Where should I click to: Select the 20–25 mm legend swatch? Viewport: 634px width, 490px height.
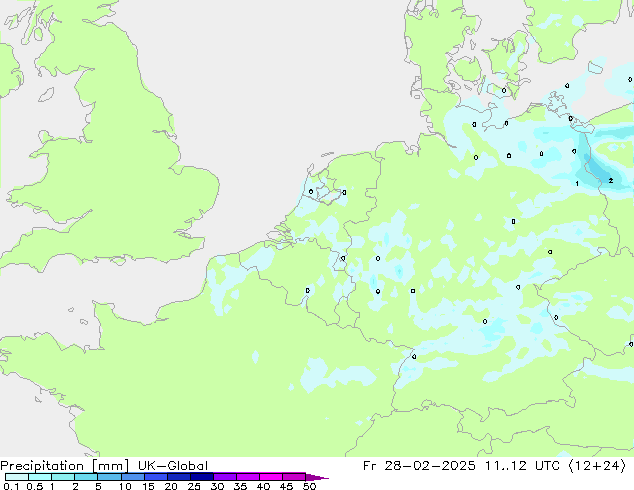coord(179,477)
